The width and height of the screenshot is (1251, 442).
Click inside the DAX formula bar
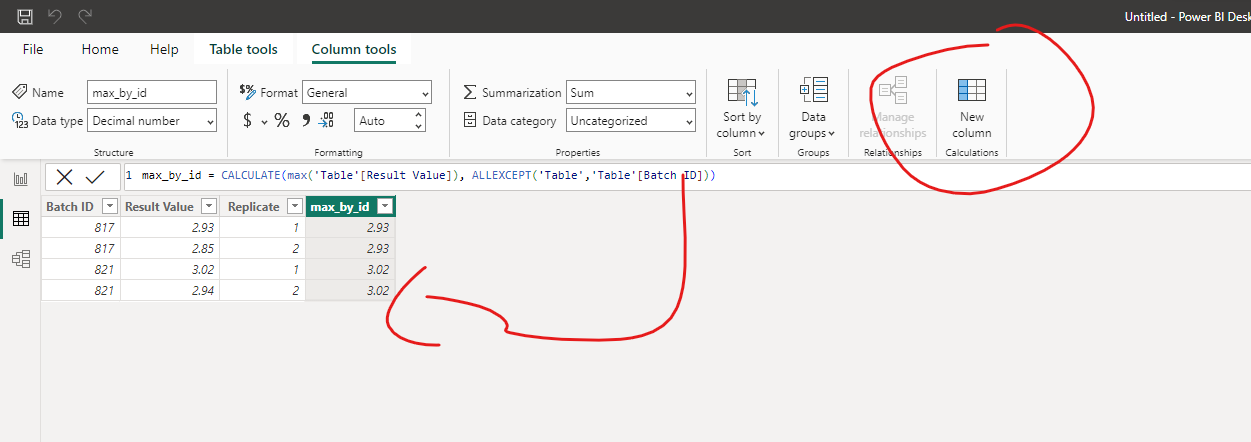point(686,176)
